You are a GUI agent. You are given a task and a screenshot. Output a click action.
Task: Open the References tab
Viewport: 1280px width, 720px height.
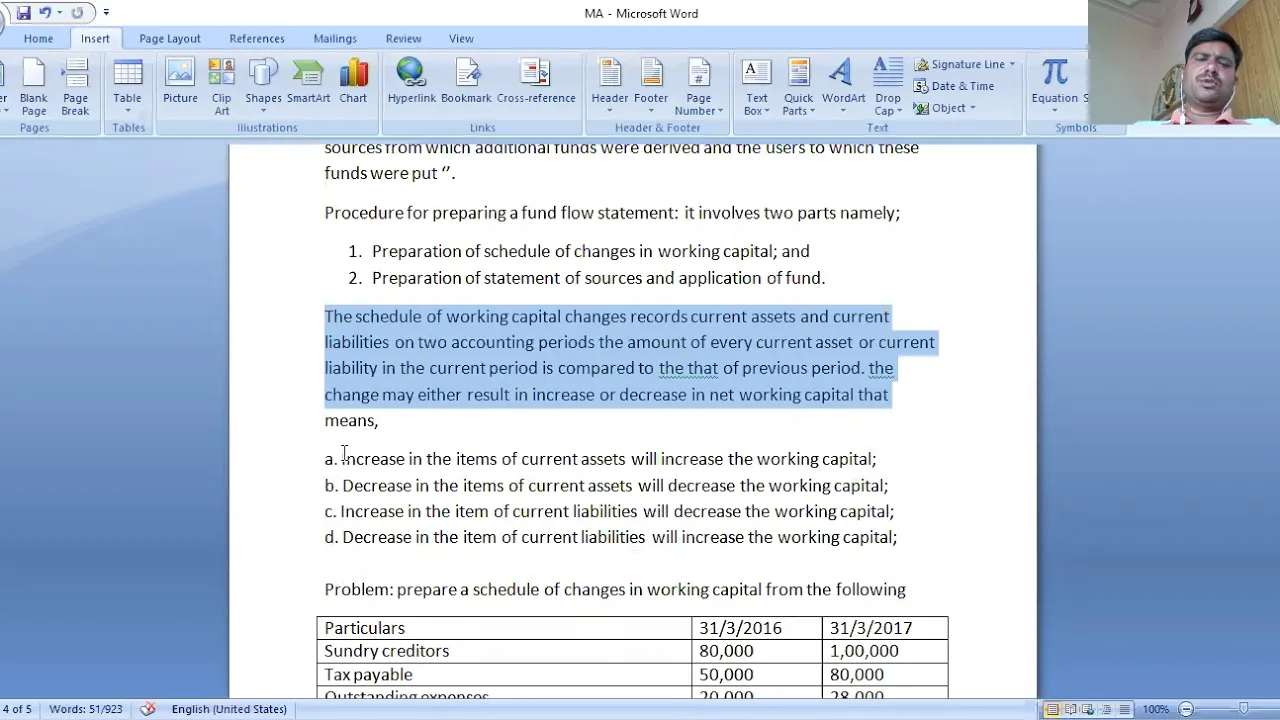click(x=257, y=38)
